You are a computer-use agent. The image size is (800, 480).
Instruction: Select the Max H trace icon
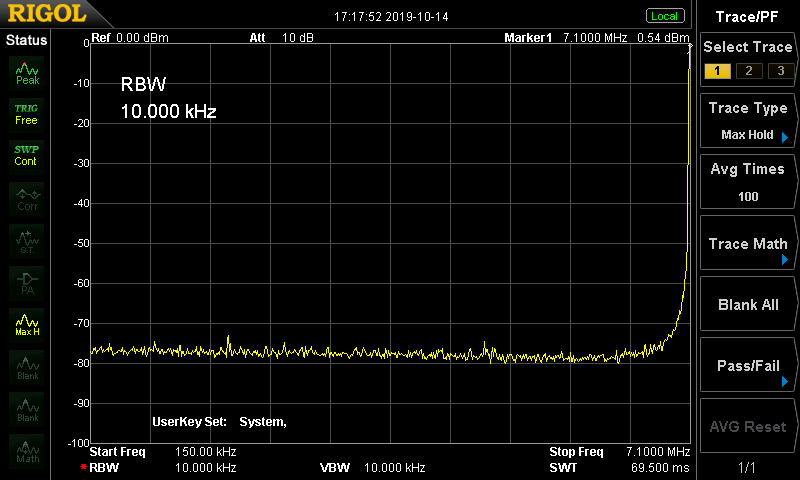[27, 325]
